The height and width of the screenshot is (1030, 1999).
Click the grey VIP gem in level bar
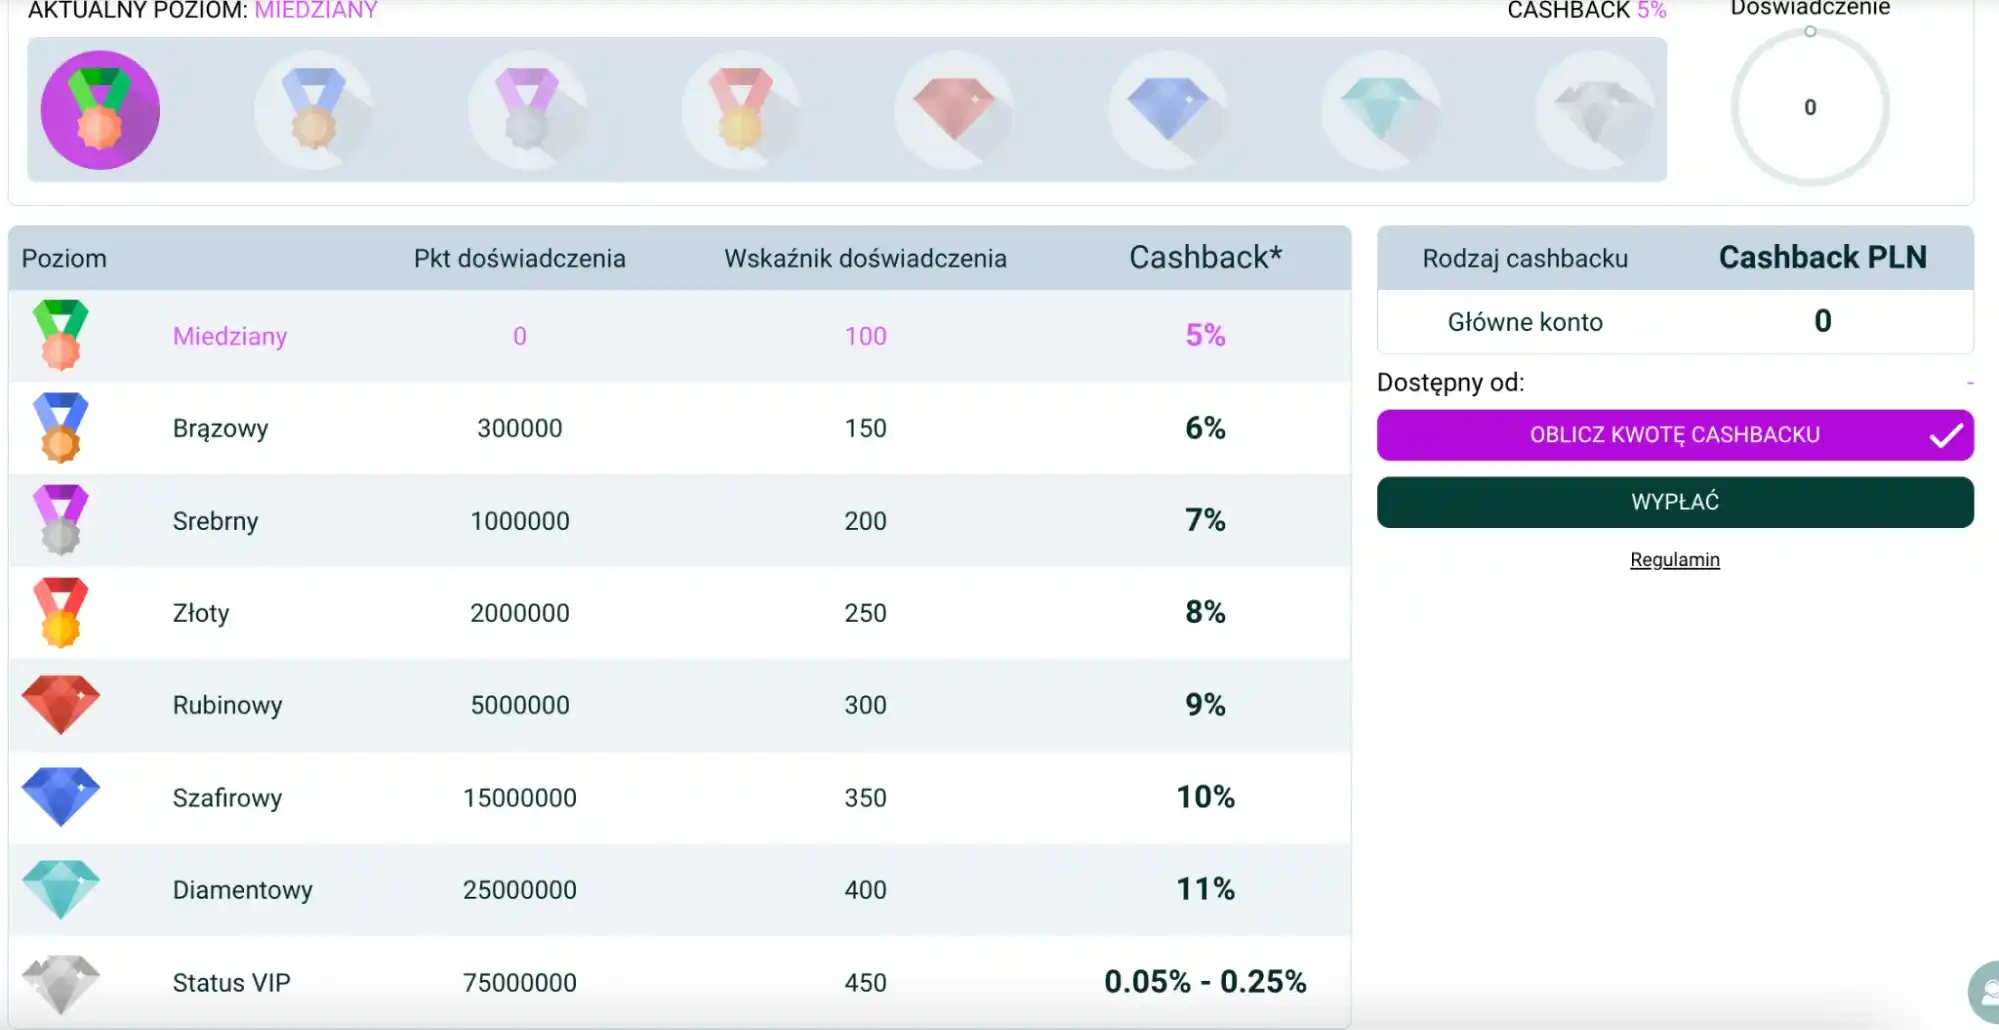pos(1594,110)
